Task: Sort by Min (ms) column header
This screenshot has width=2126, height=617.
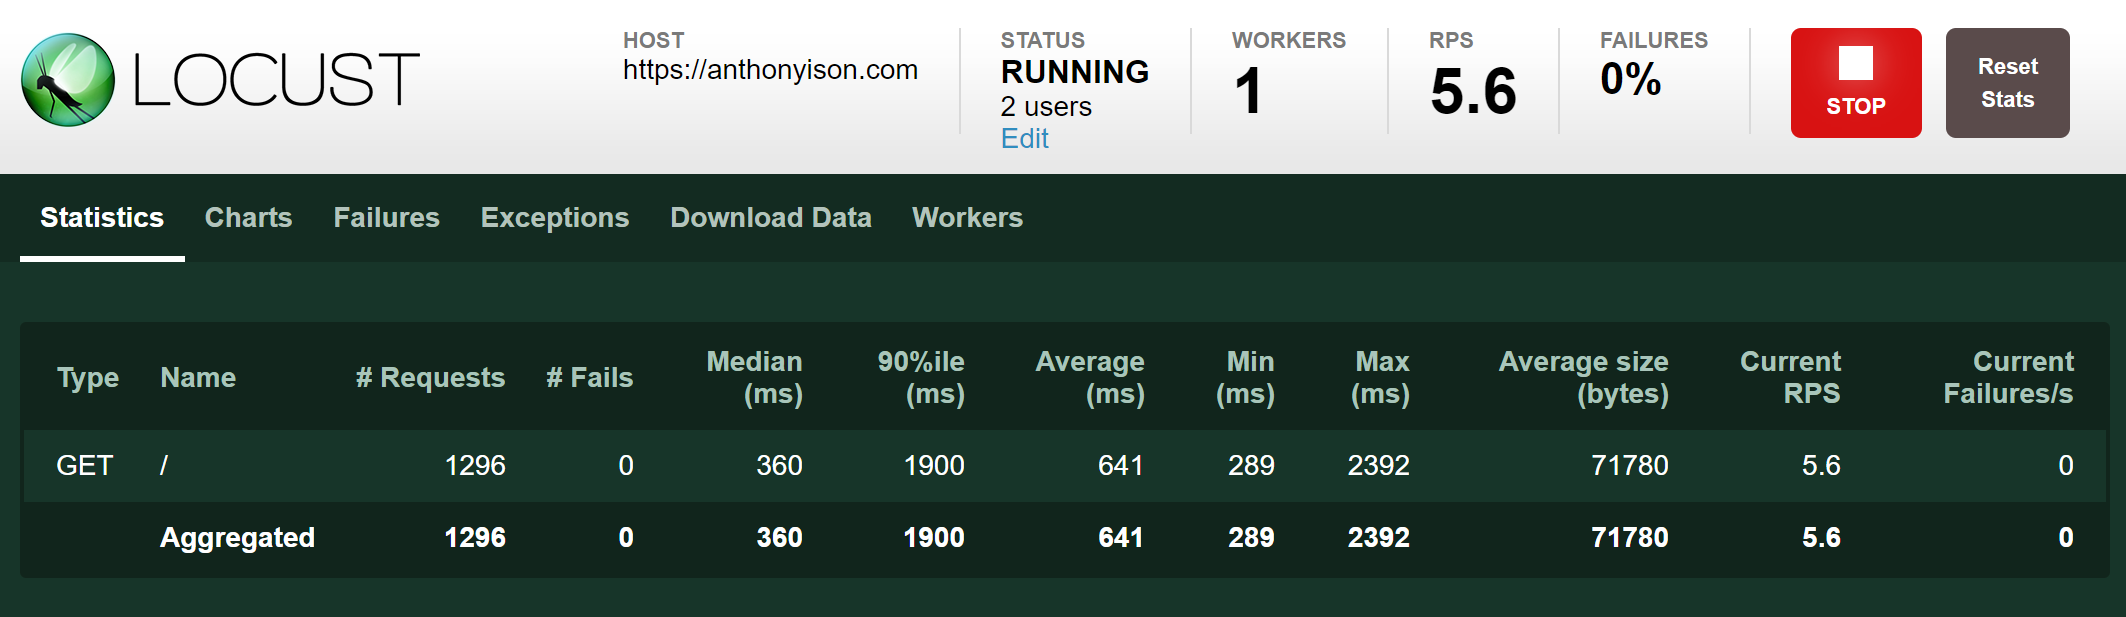Action: pos(1246,378)
